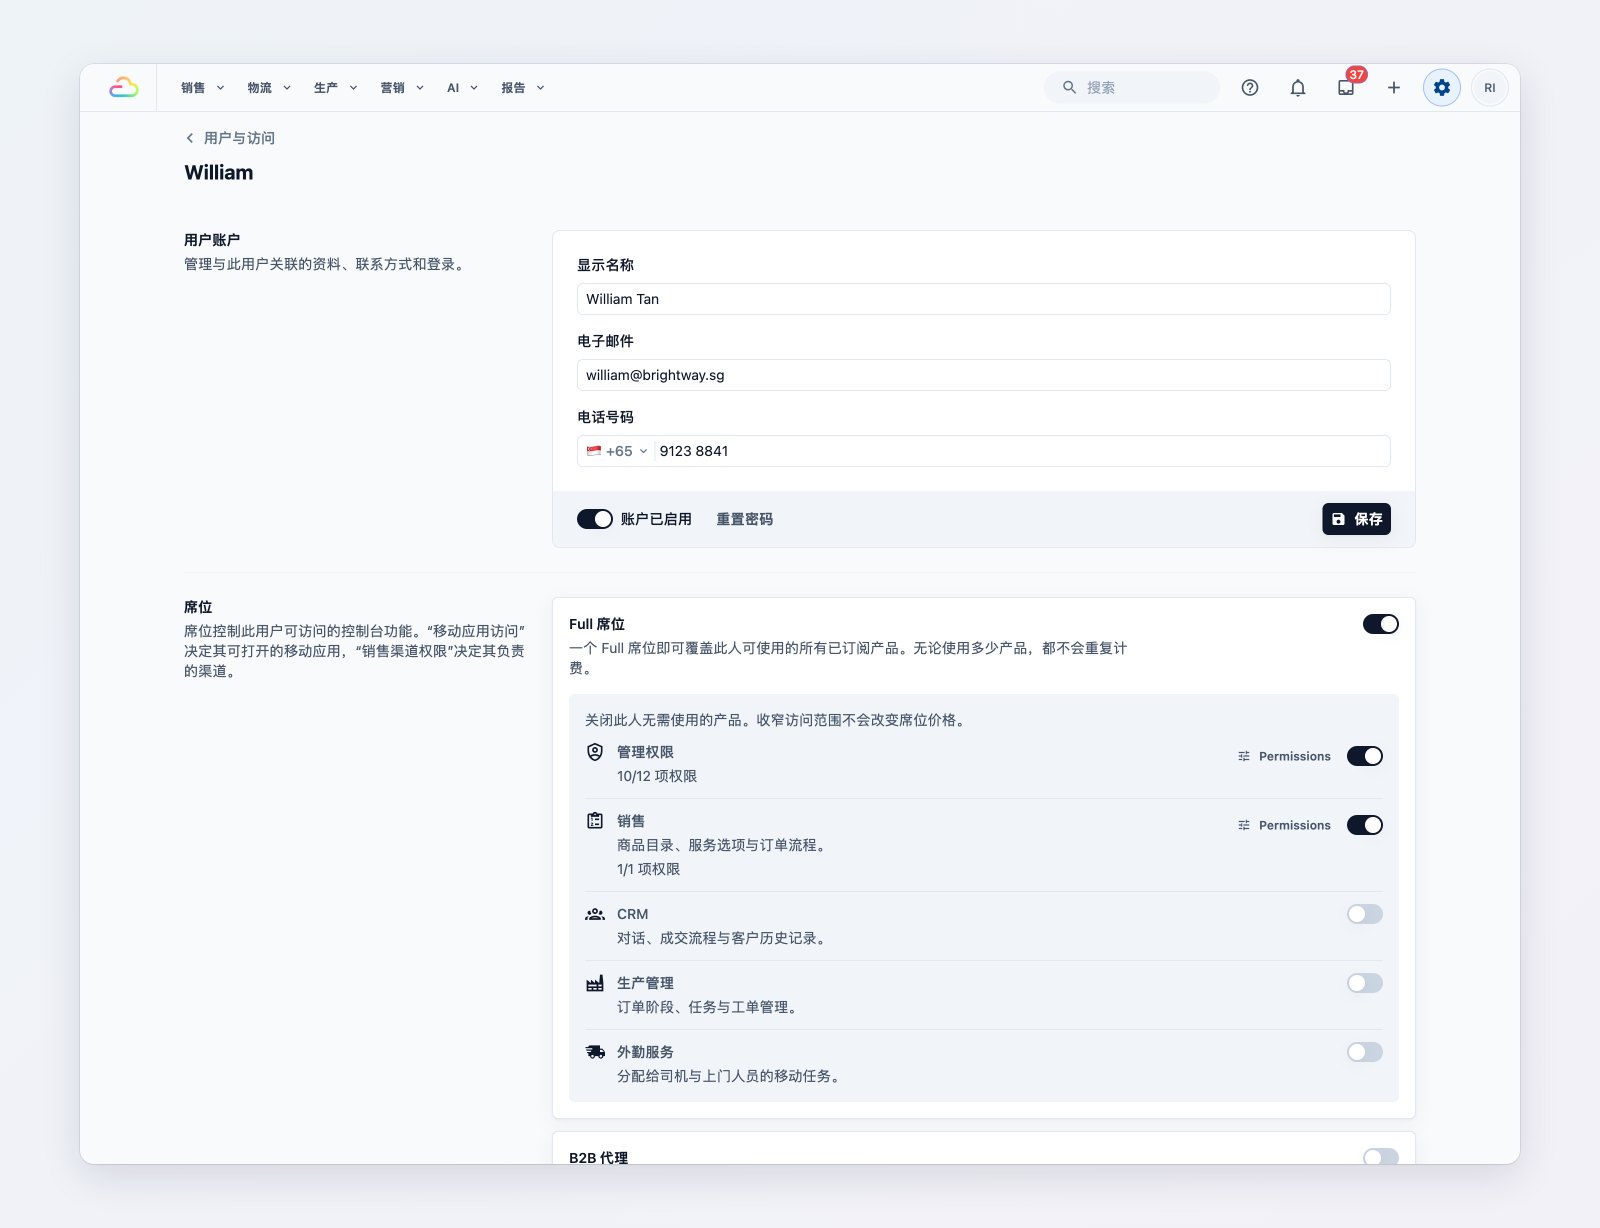The height and width of the screenshot is (1228, 1600).
Task: Disable the 管理权限 switch
Action: pyautogui.click(x=1365, y=756)
